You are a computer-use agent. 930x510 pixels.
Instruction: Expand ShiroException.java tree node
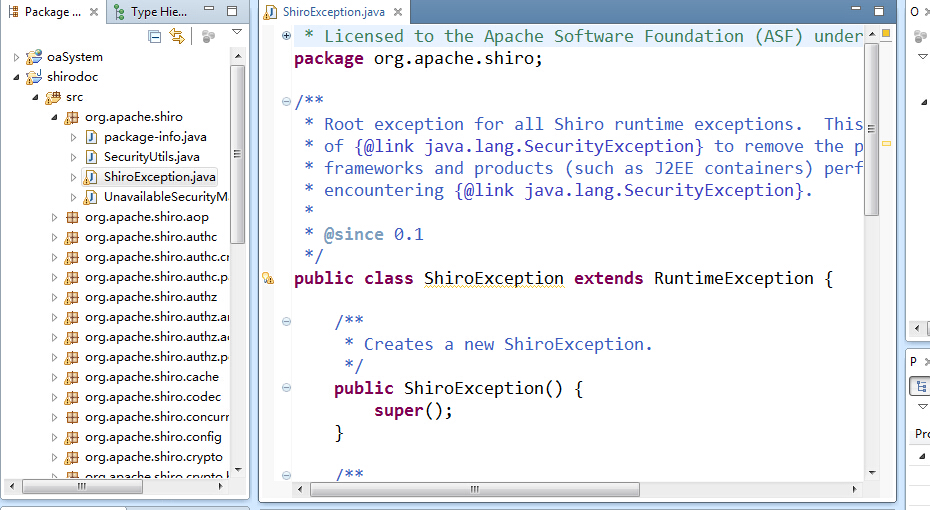[73, 177]
